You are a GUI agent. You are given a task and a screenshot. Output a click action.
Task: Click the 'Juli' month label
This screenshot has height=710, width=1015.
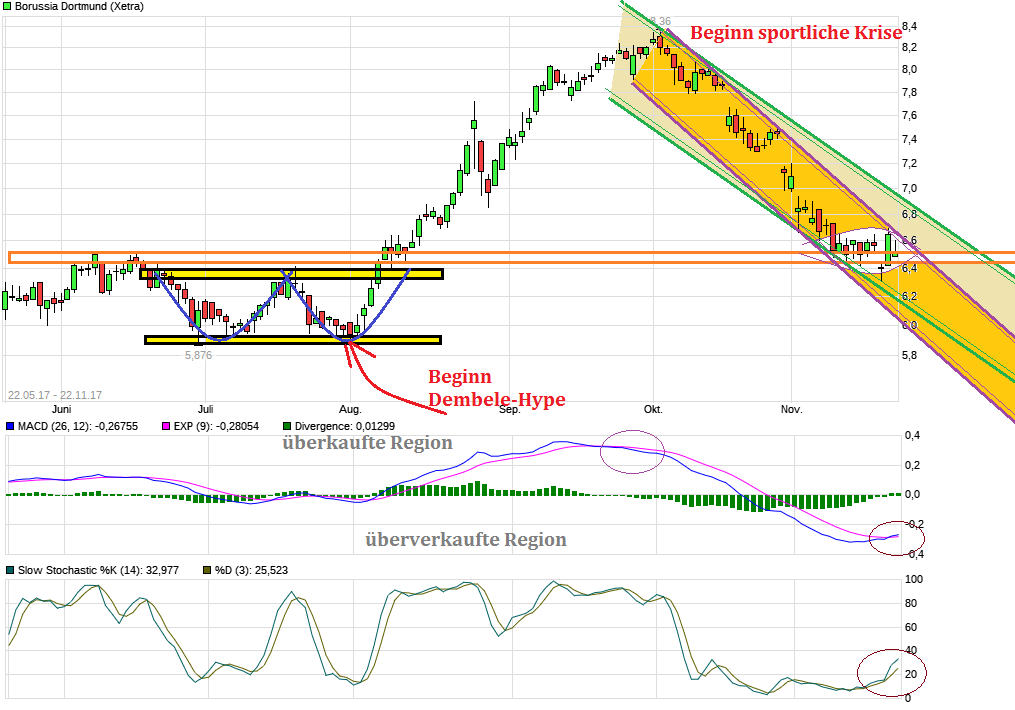click(205, 409)
